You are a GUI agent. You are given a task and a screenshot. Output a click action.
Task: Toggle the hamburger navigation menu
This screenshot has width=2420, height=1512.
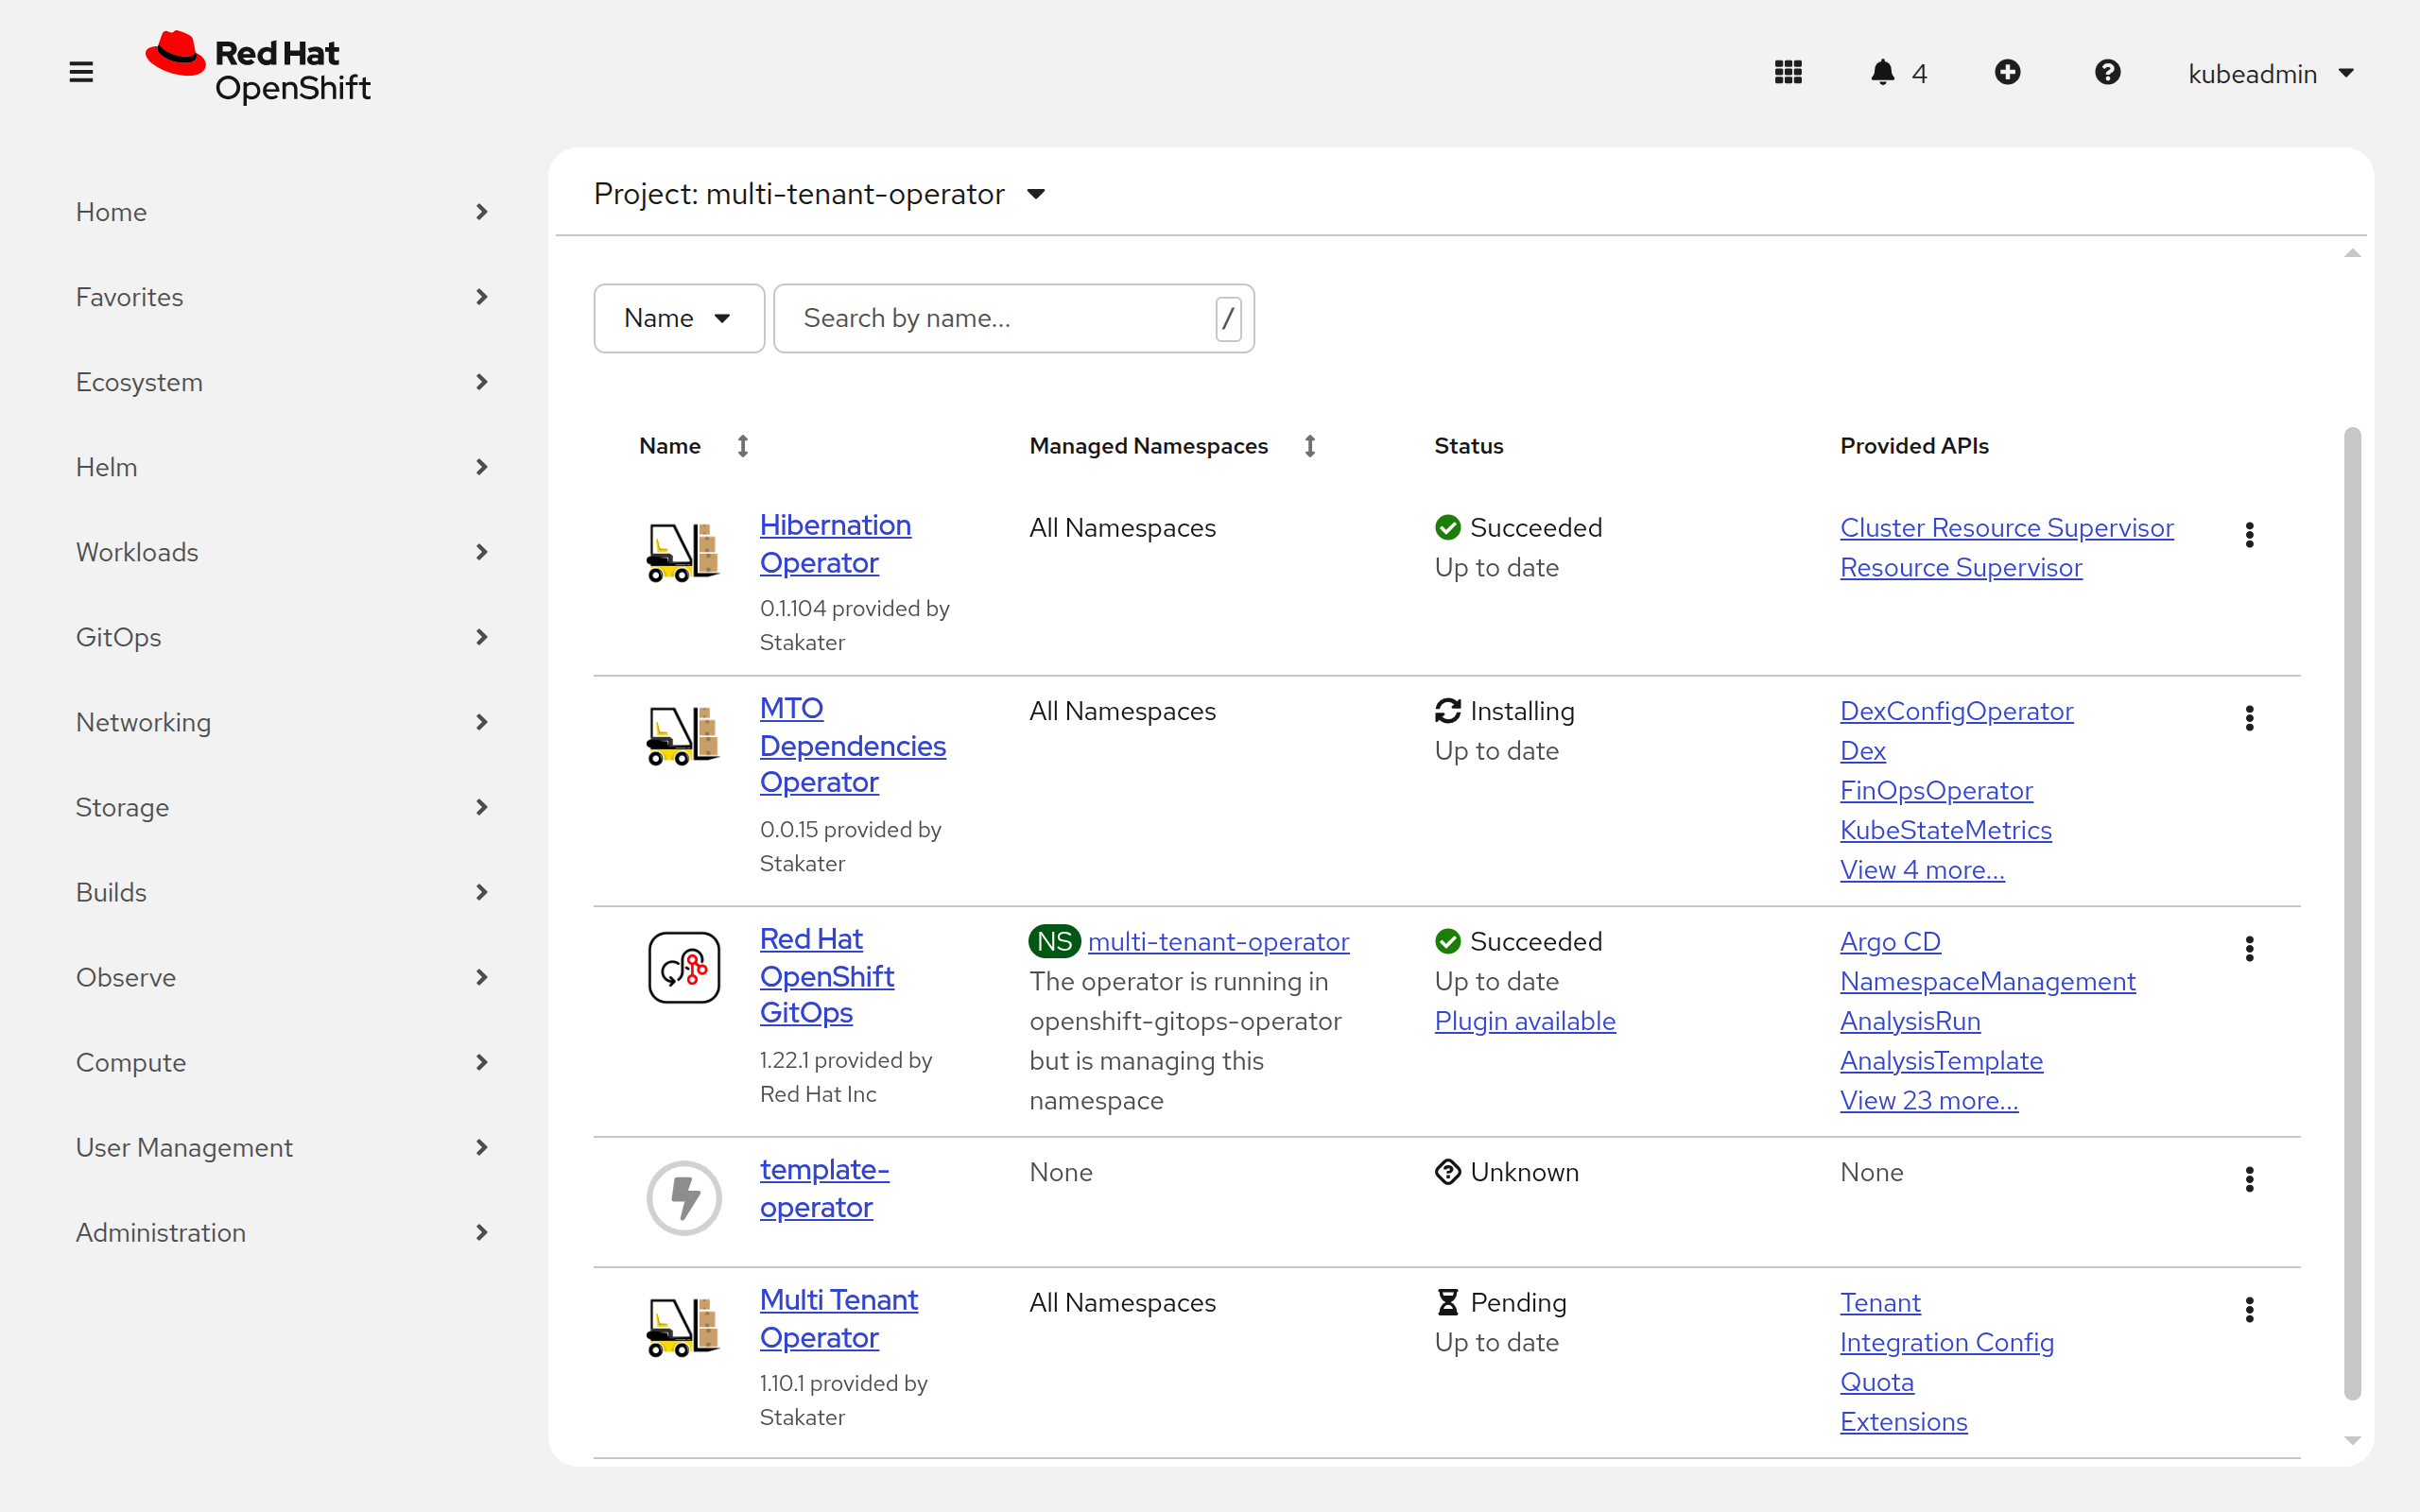81,72
